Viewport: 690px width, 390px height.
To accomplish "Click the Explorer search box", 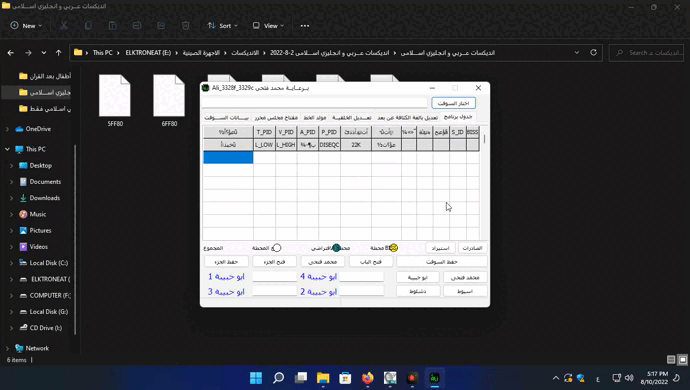I will 646,52.
